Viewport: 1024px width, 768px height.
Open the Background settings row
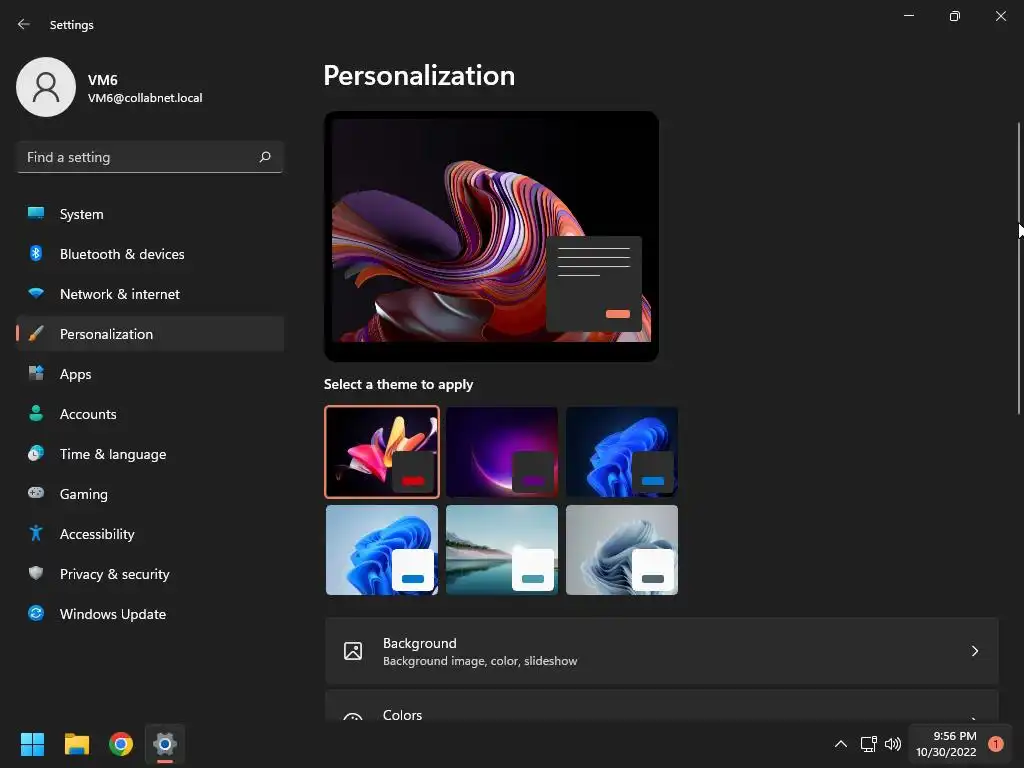[662, 651]
